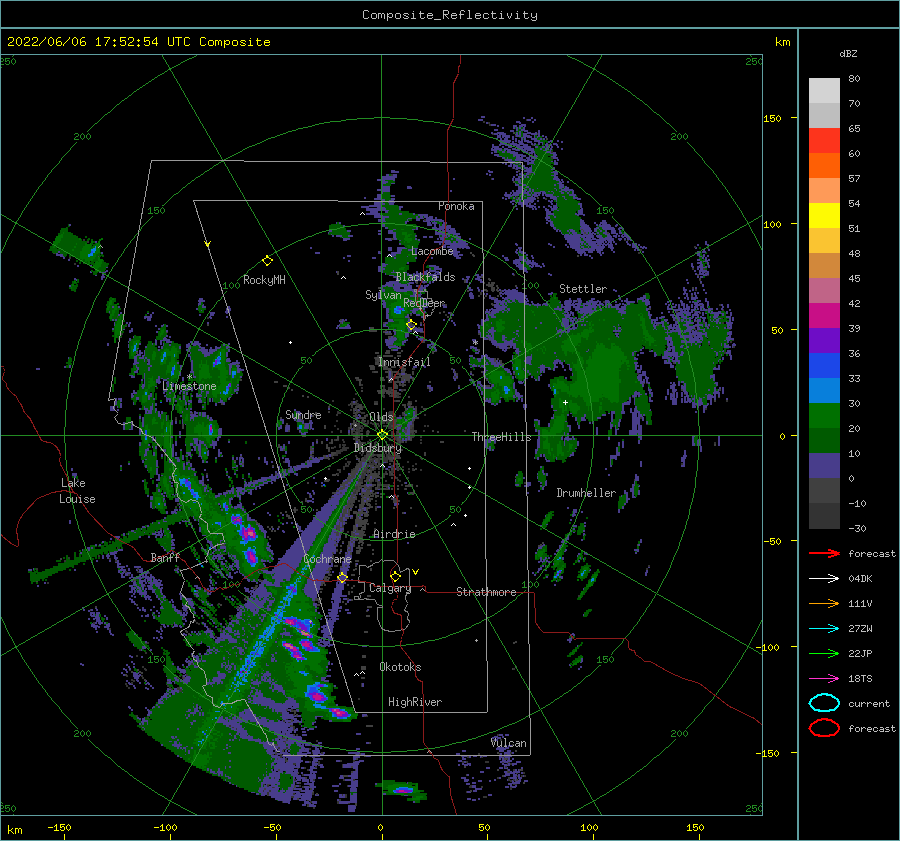Click the Drumheller city label
Viewport: 900px width, 841px height.
coord(585,493)
